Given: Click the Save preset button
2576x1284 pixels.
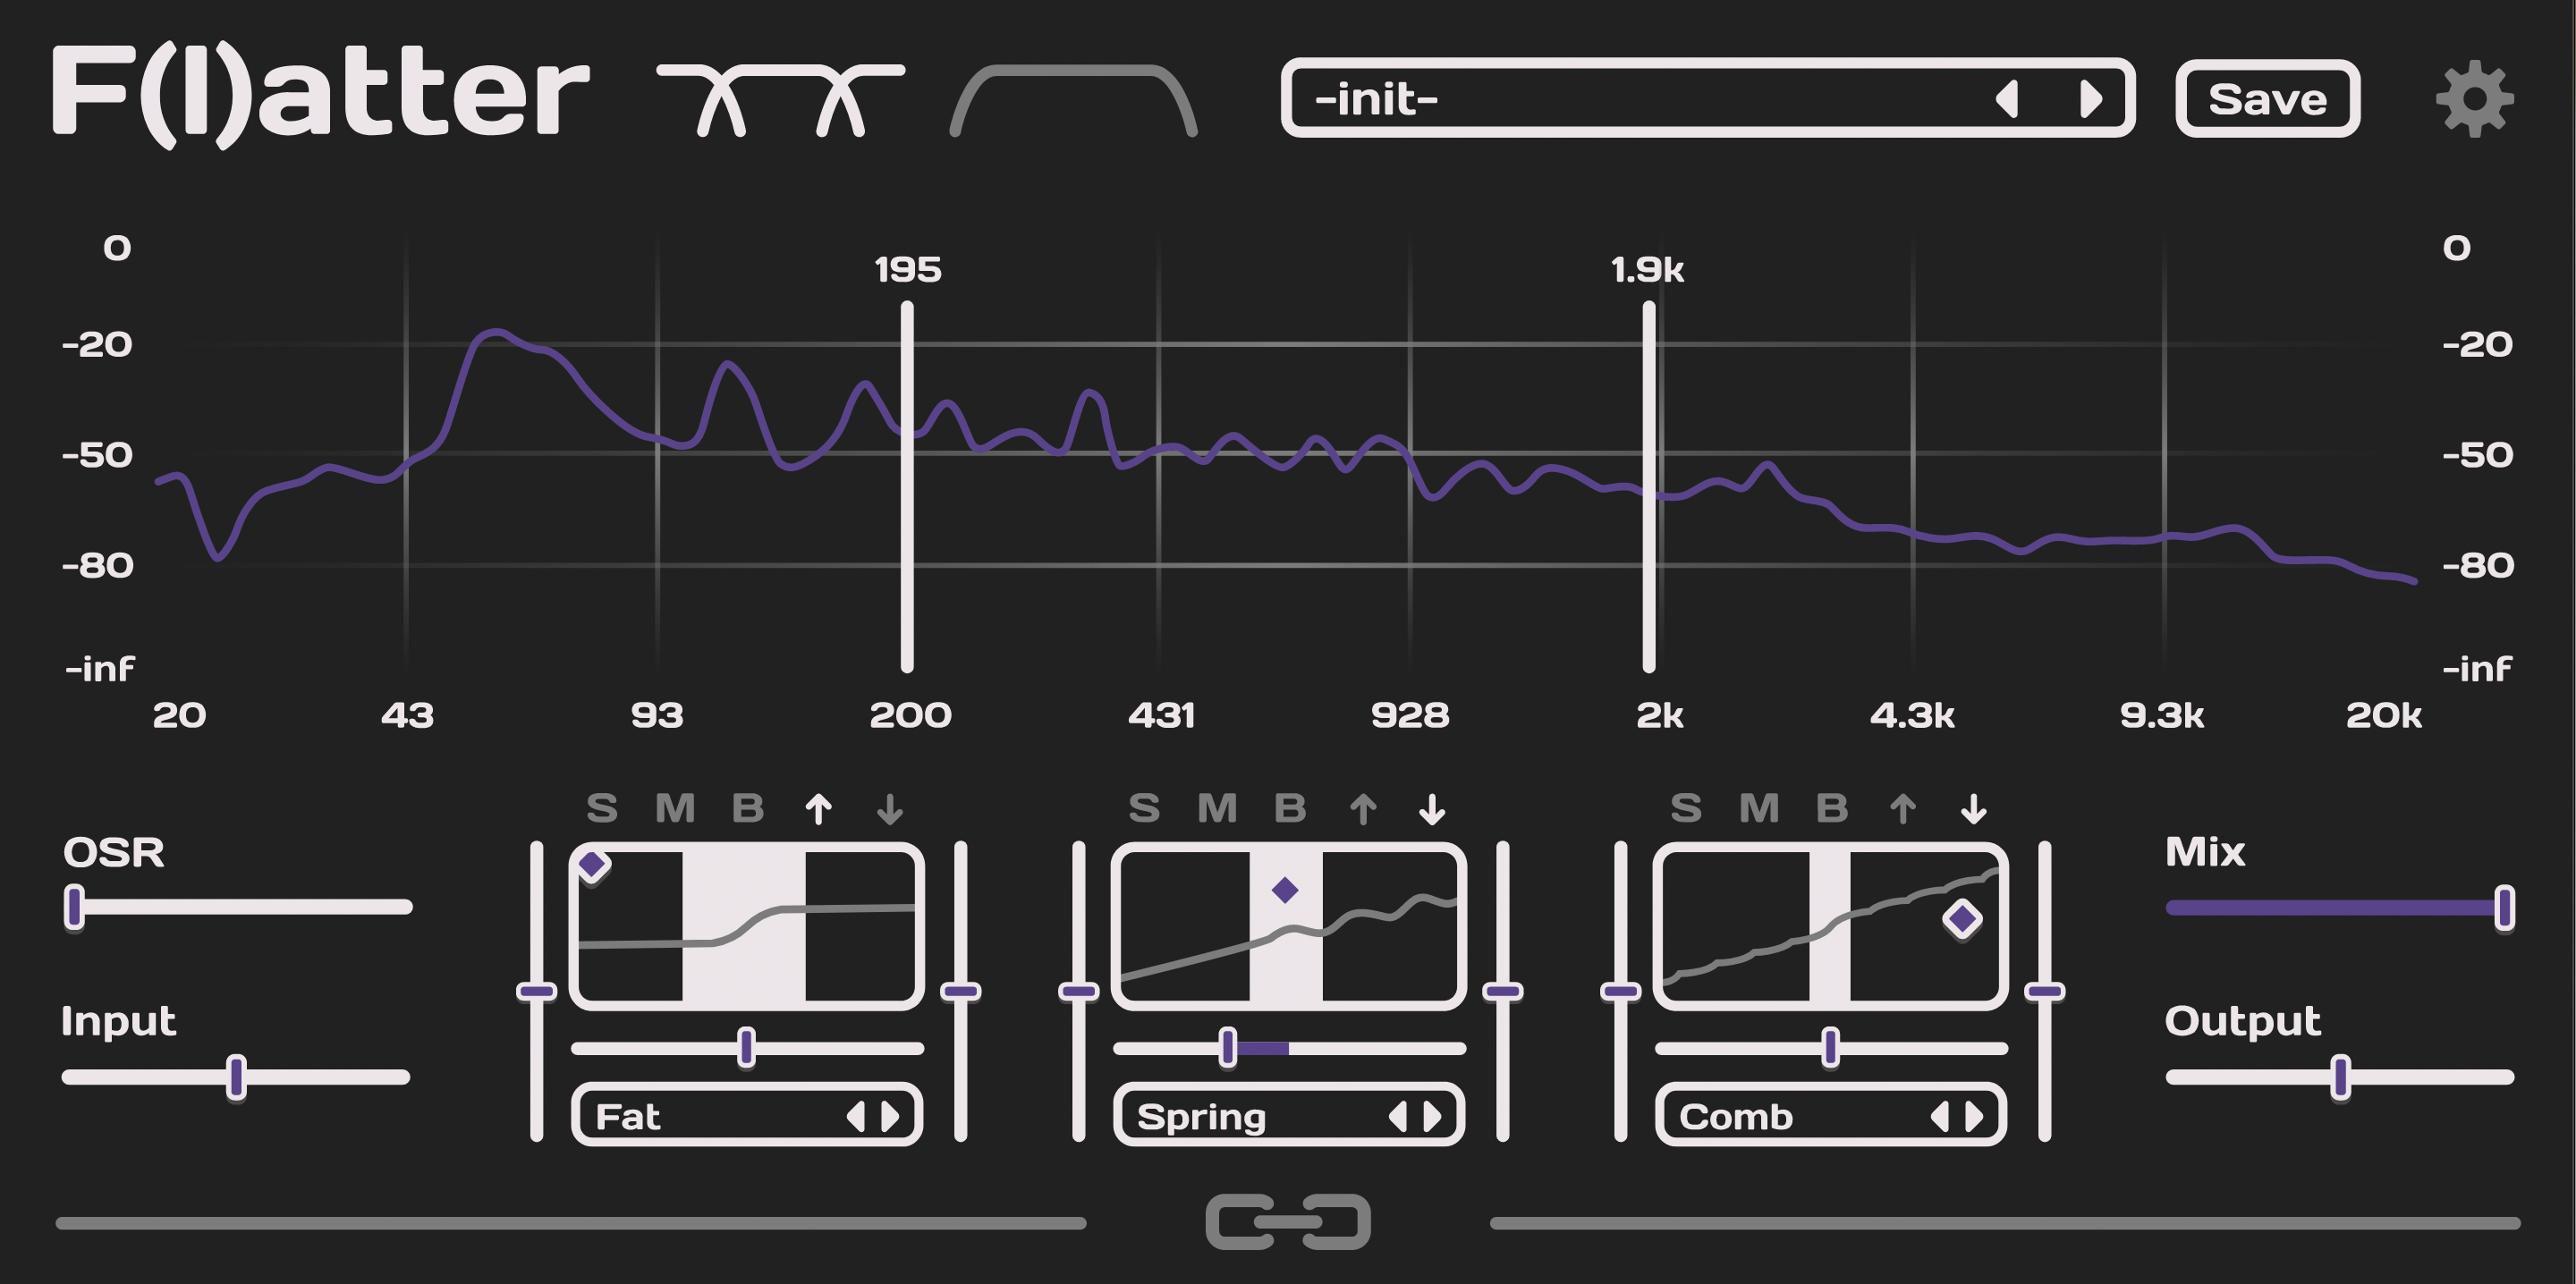Looking at the screenshot, I should [x=2267, y=98].
